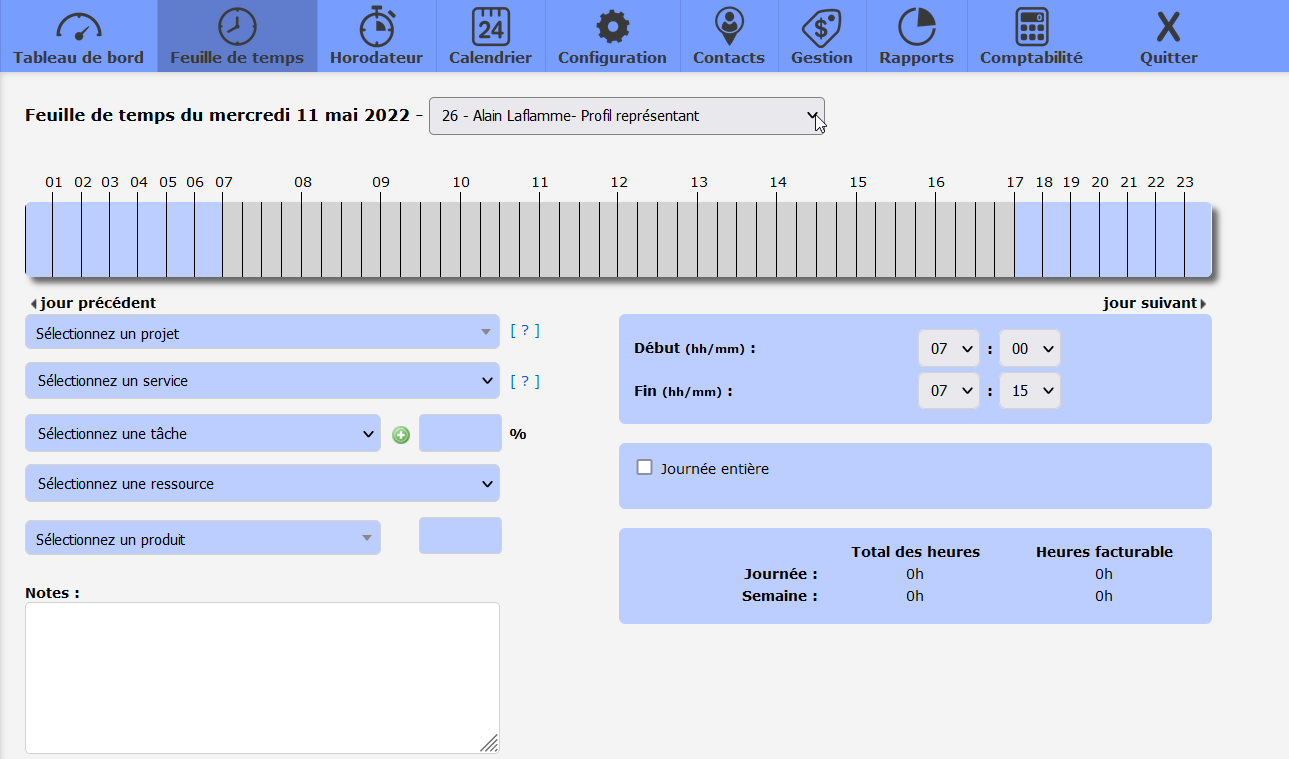
Task: Open the Tableau de bord gauge icon
Action: click(x=78, y=26)
